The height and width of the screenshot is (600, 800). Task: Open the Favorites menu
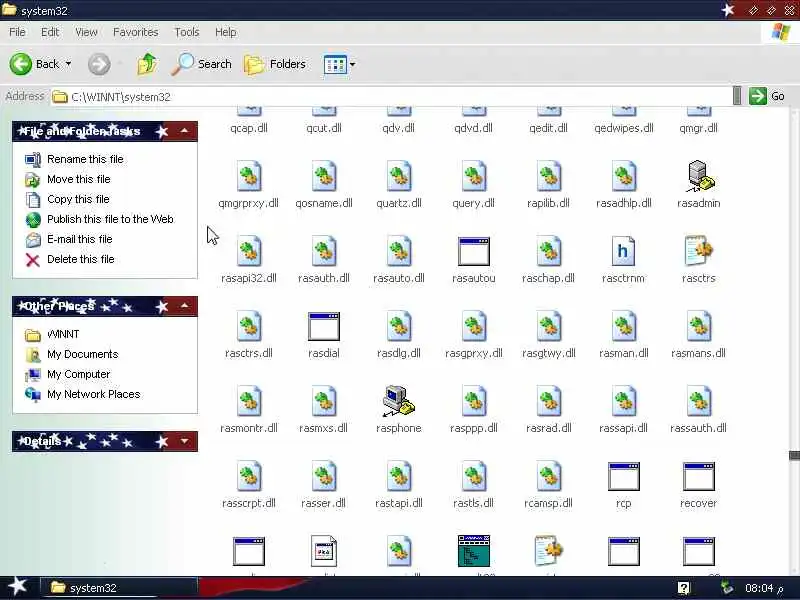coord(136,32)
